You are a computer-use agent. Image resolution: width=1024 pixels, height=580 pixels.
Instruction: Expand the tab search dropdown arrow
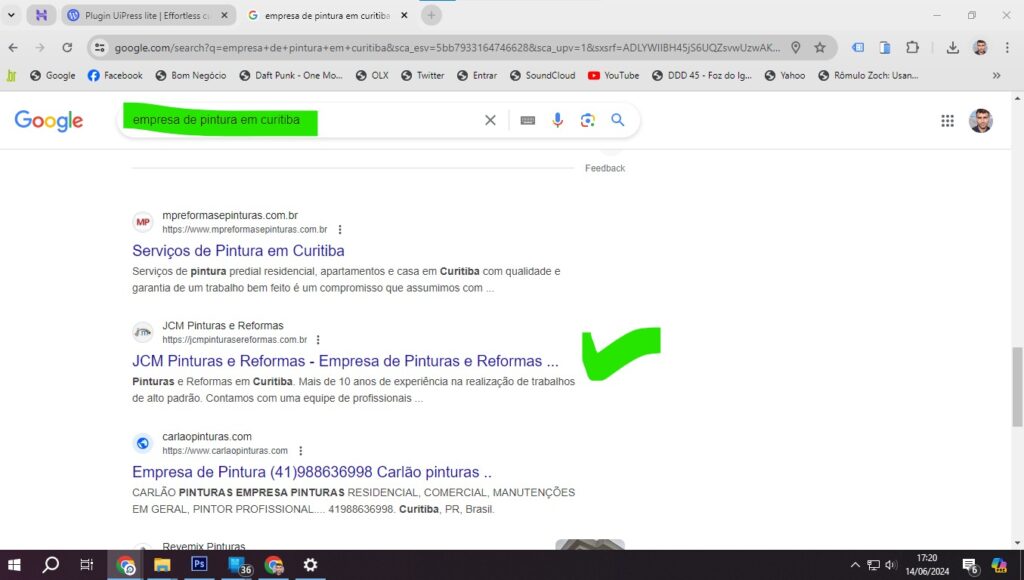coord(11,15)
